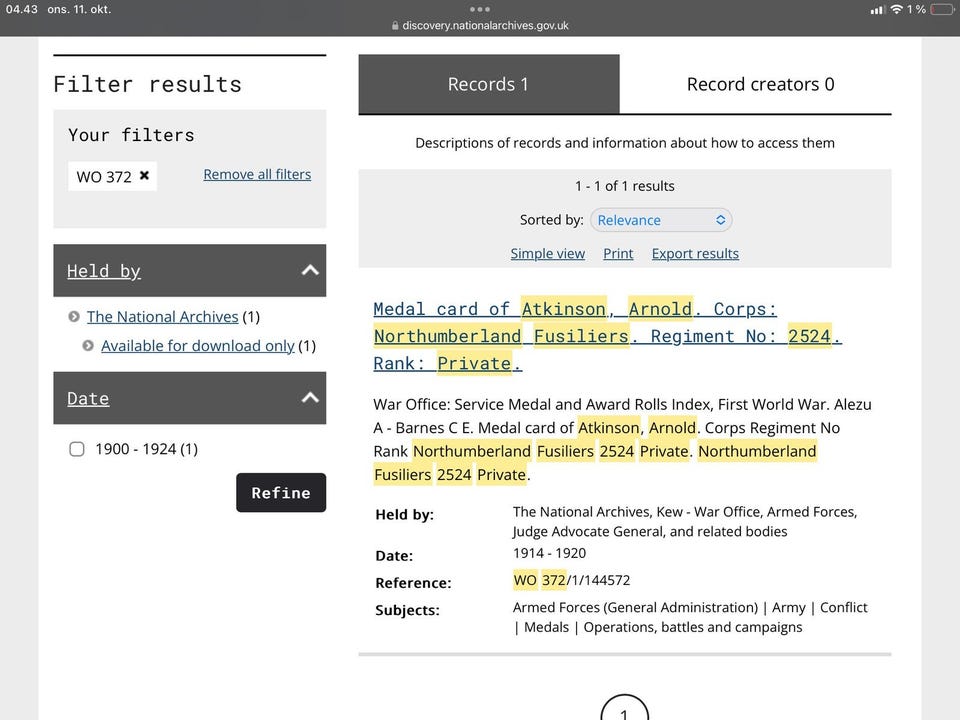Collapse the Date filter section chevron

pyautogui.click(x=310, y=398)
